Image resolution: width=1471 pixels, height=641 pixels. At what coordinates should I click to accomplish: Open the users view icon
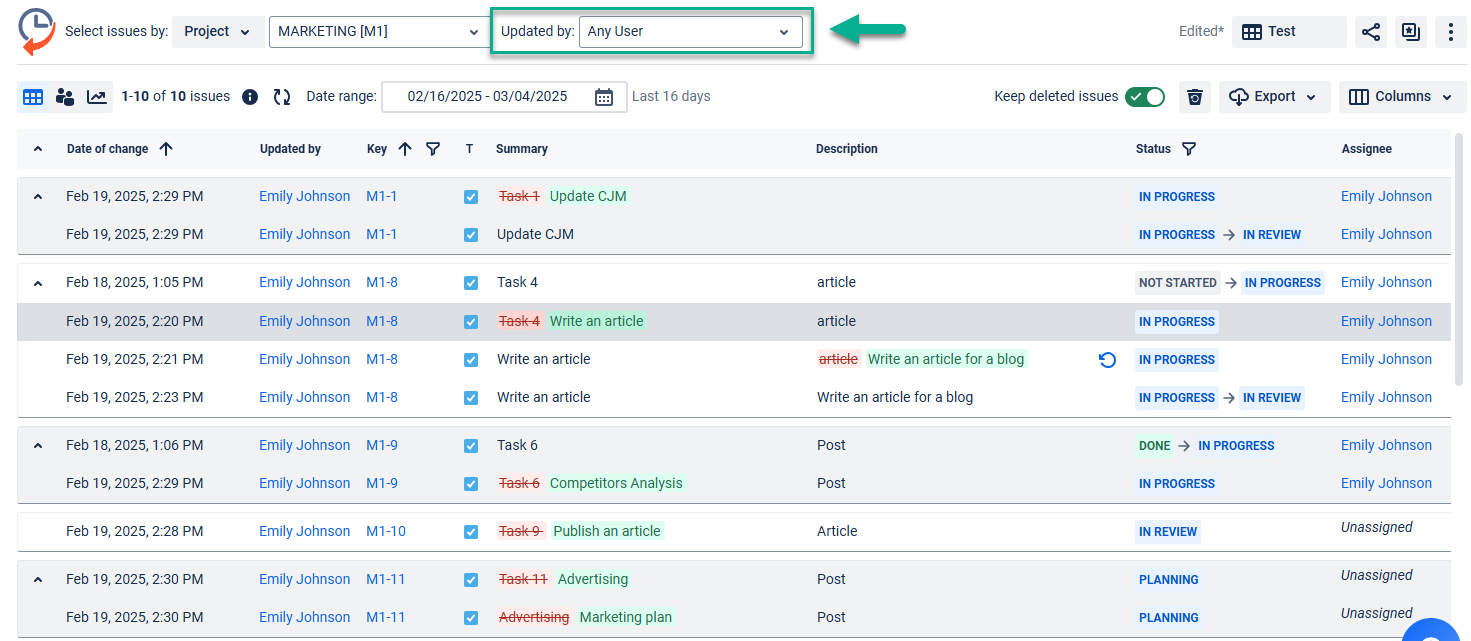tap(65, 97)
